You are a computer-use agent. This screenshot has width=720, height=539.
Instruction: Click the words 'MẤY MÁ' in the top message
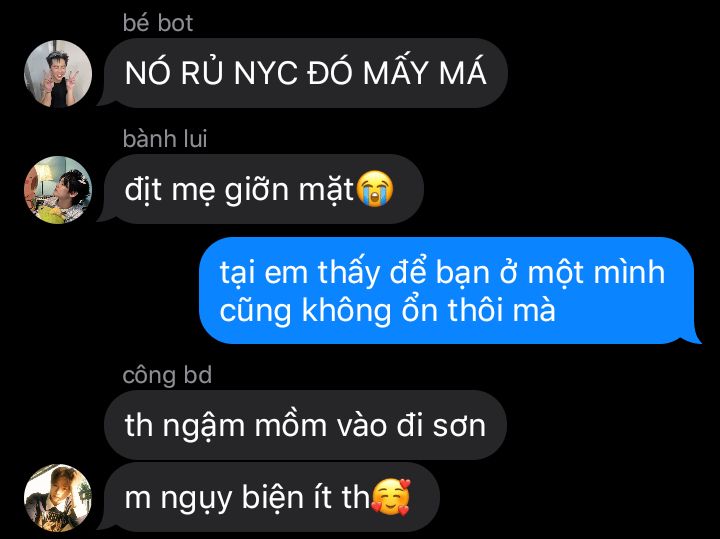424,73
